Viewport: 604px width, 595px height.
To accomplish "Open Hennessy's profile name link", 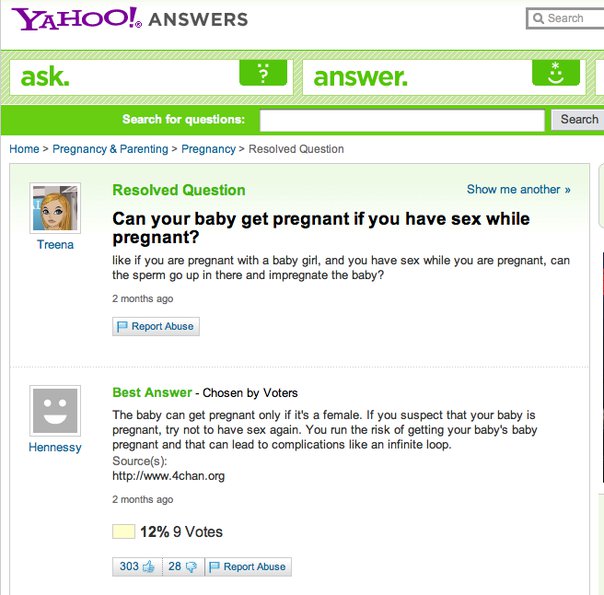I will coord(55,447).
